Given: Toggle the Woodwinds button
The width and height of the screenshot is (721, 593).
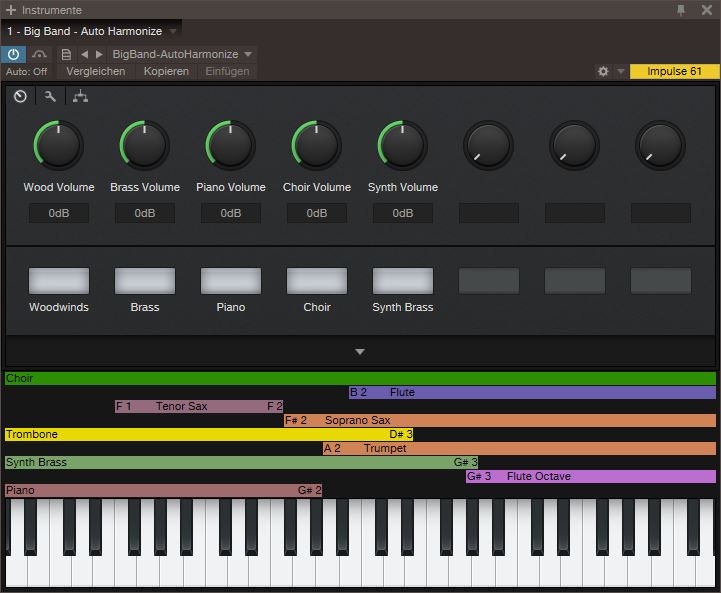Looking at the screenshot, I should click(59, 281).
